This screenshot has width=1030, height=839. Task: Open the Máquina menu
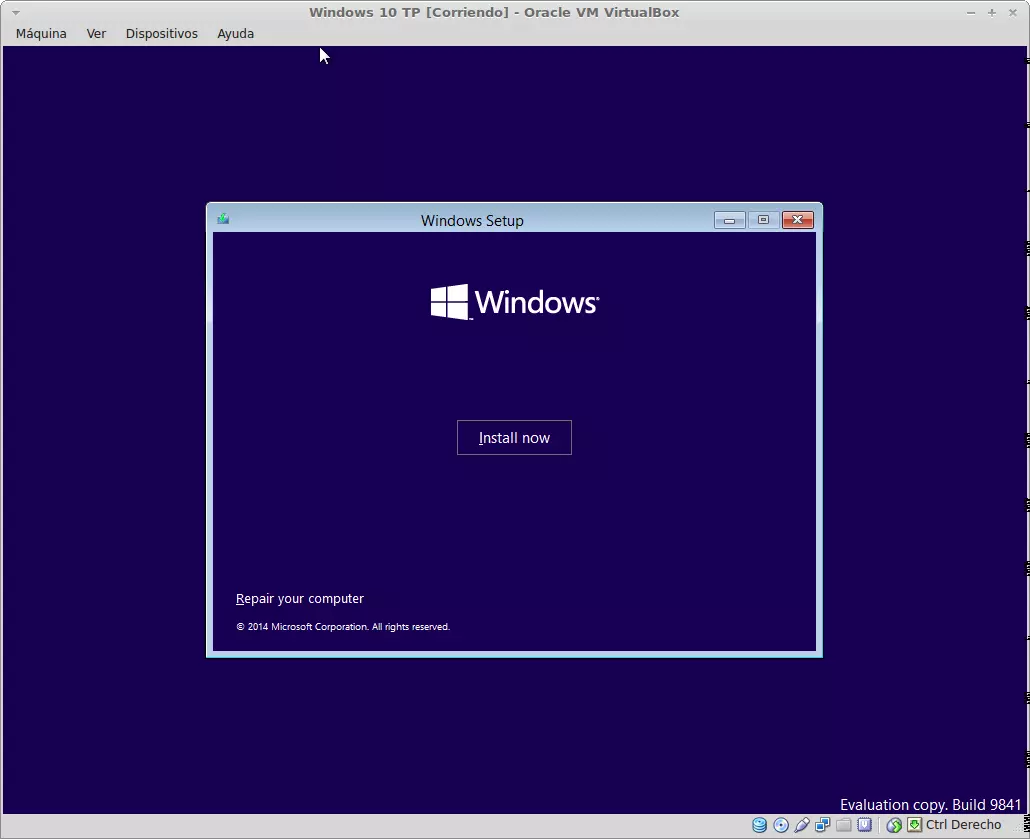coord(41,33)
